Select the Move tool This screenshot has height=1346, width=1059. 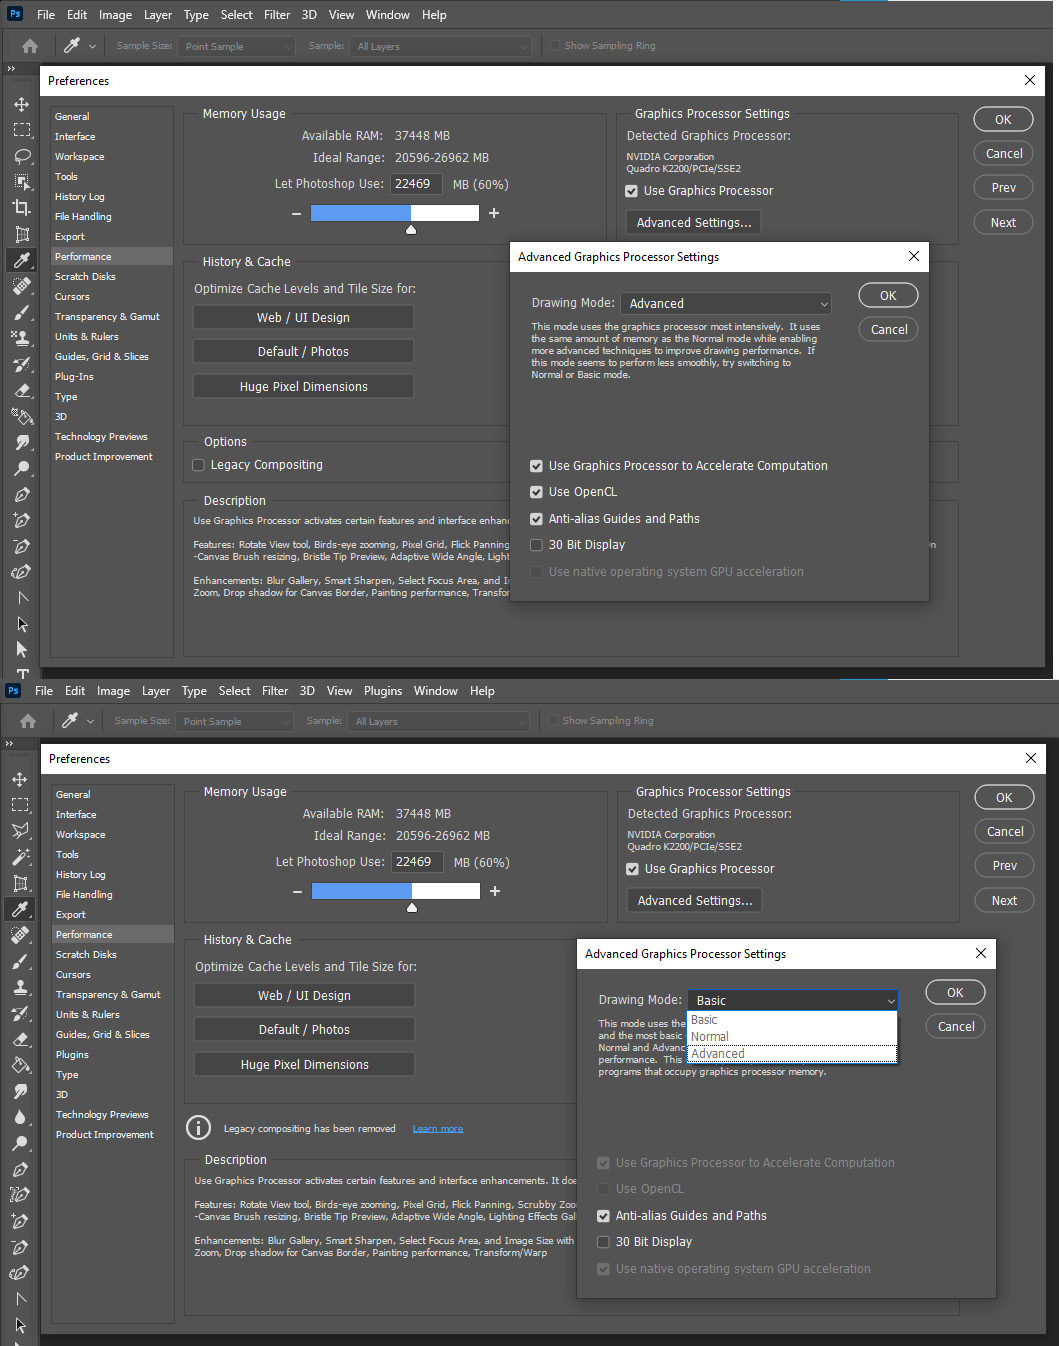pyautogui.click(x=21, y=104)
